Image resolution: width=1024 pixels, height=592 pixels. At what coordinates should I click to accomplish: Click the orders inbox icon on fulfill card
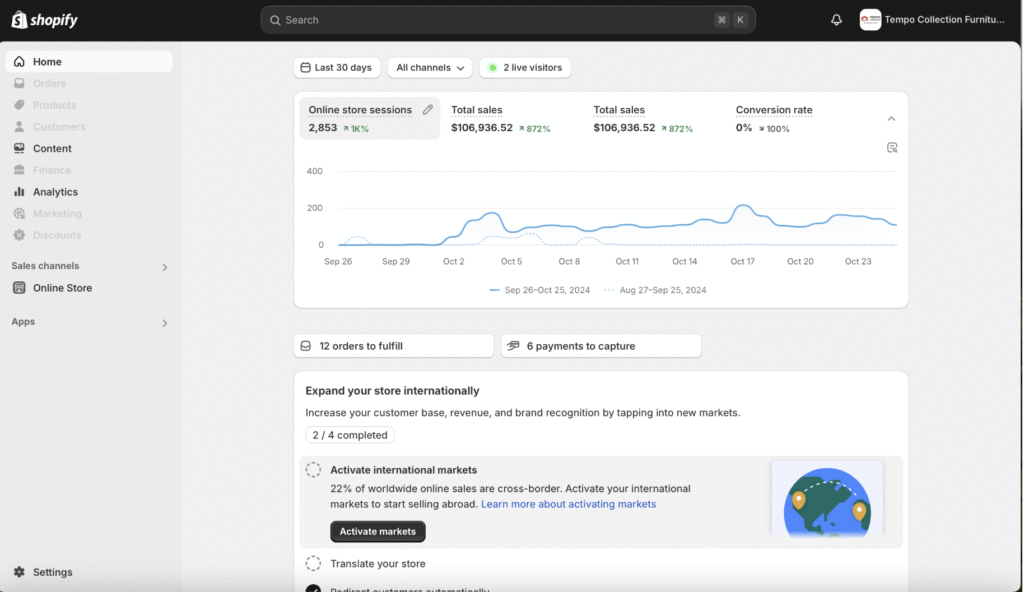coord(306,346)
